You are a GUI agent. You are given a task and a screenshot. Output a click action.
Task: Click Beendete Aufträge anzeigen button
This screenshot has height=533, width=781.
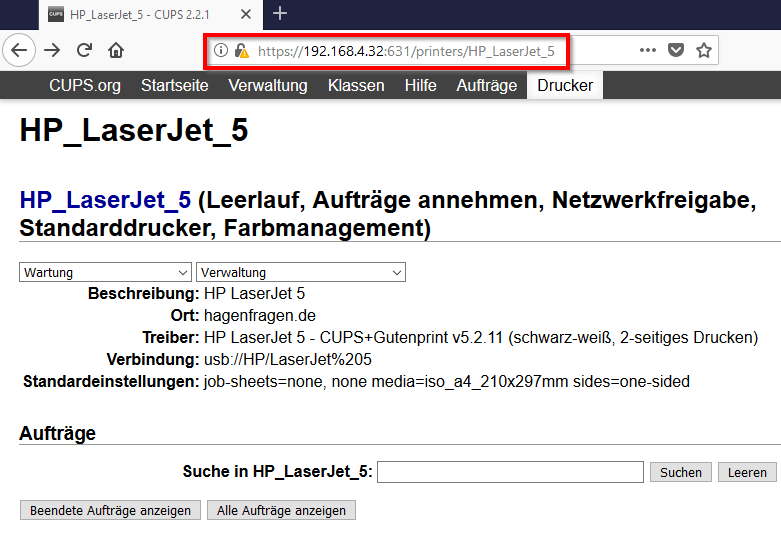tap(110, 510)
